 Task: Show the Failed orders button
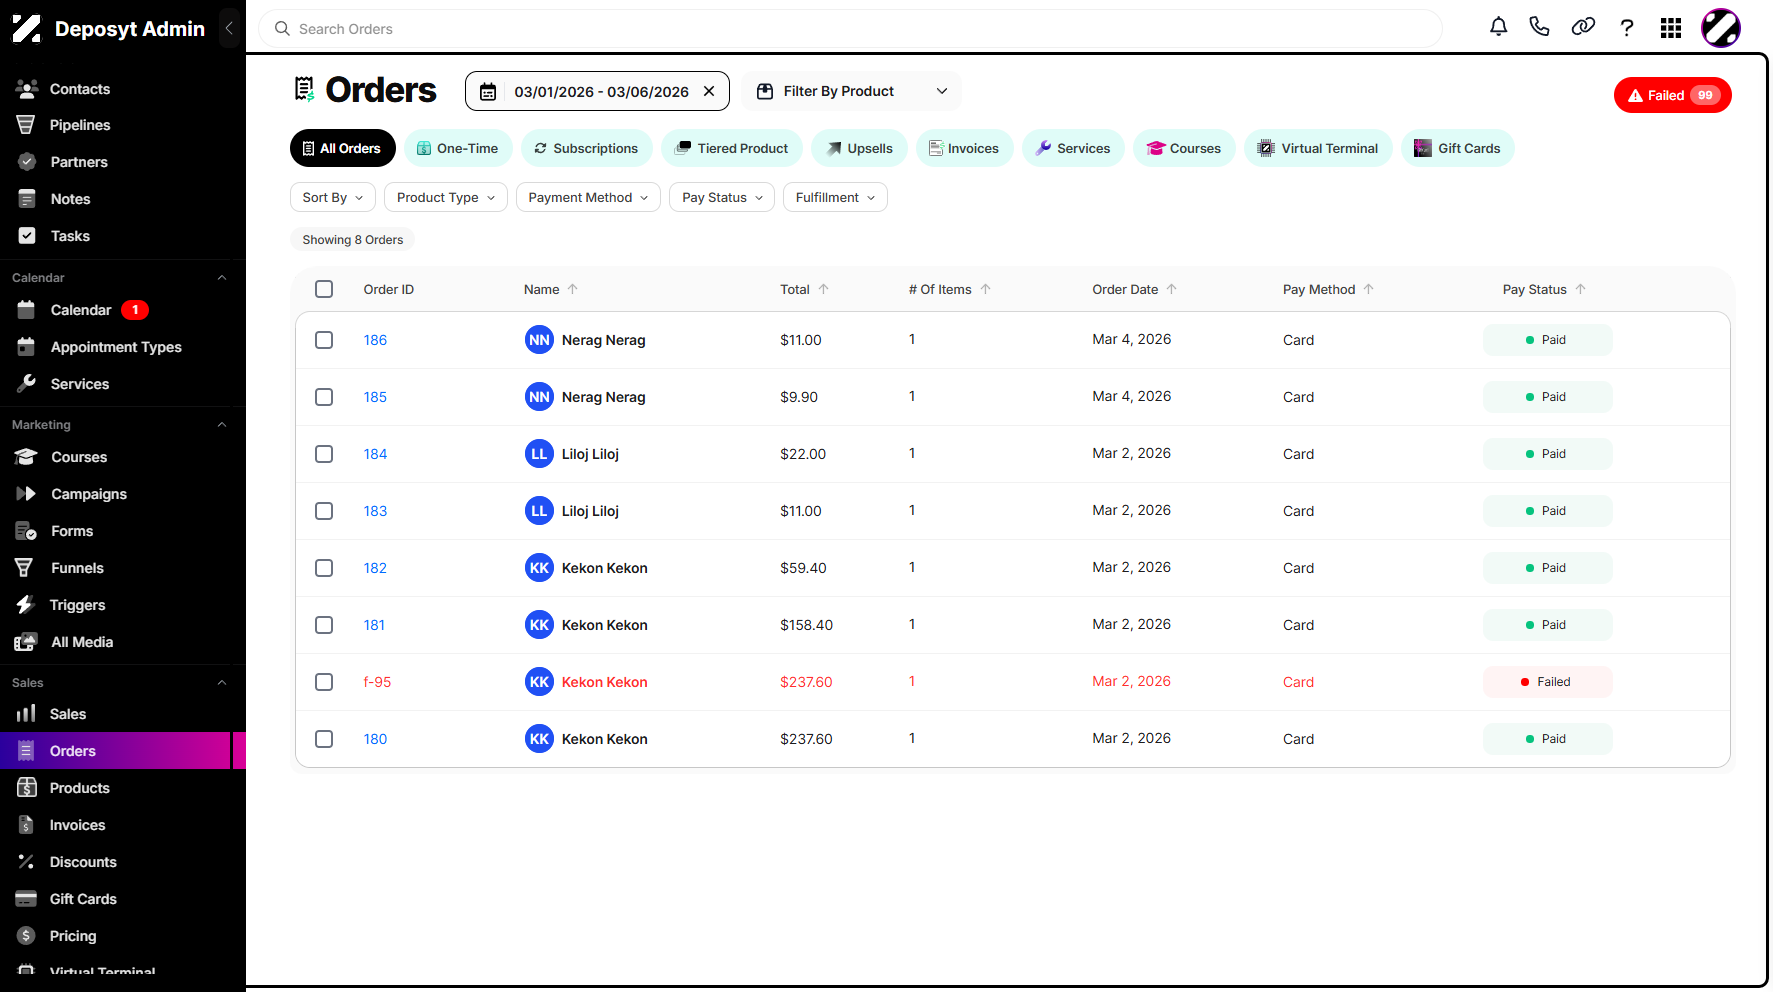click(1673, 95)
